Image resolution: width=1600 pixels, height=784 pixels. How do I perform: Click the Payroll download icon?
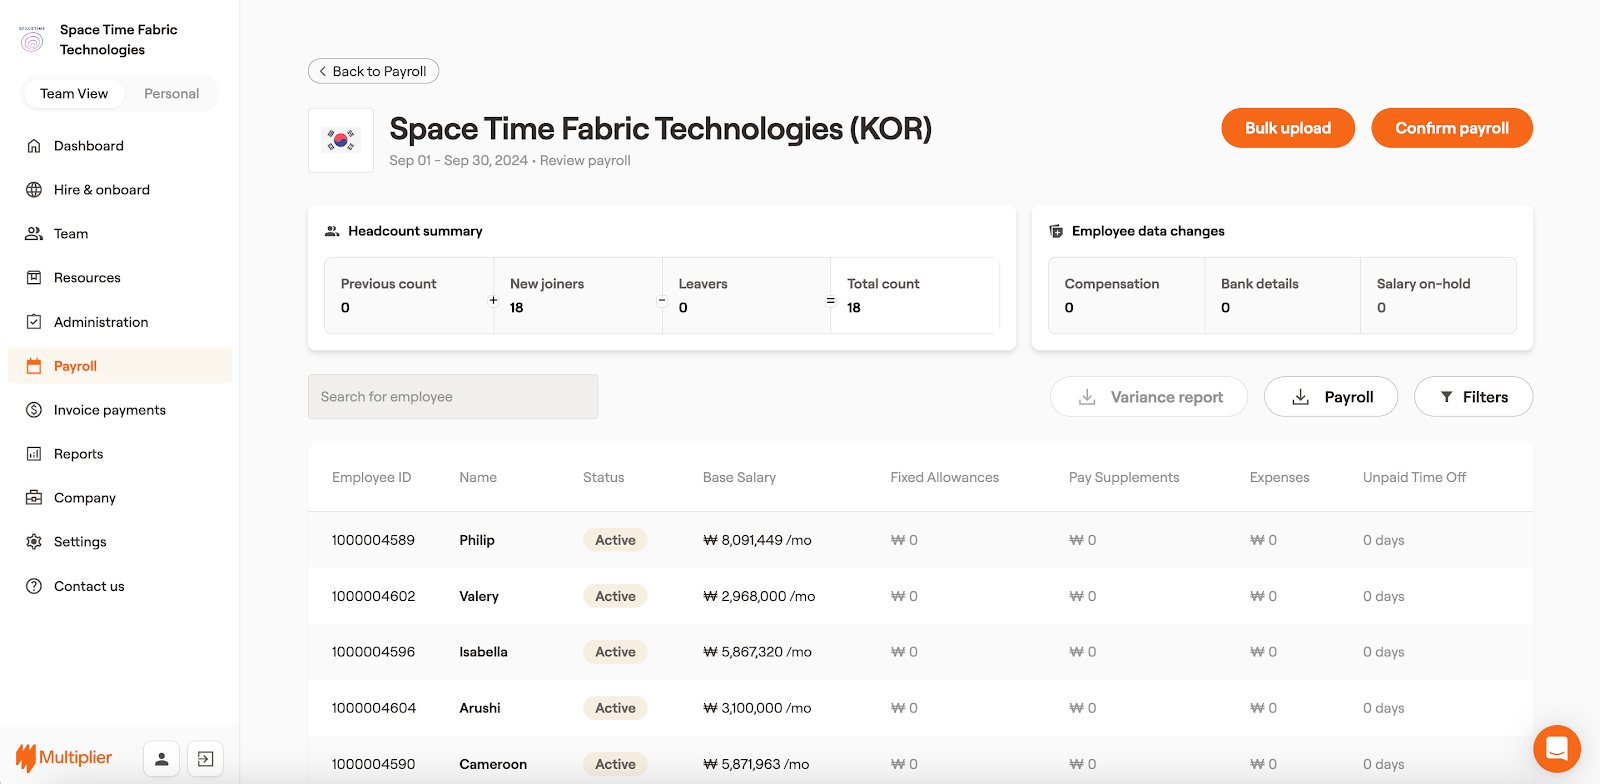pyautogui.click(x=1301, y=397)
